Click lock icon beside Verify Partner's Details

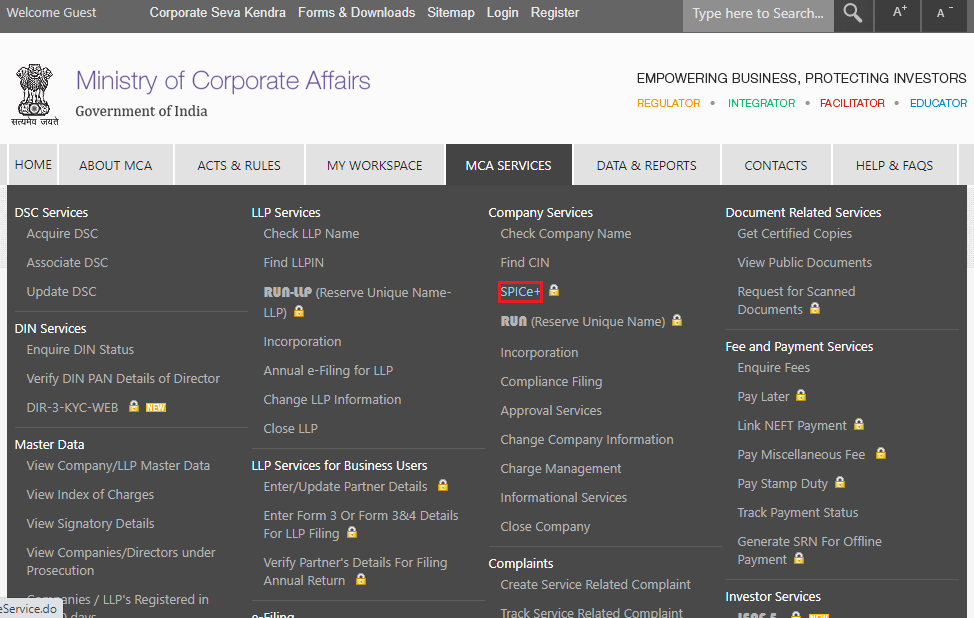[361, 579]
